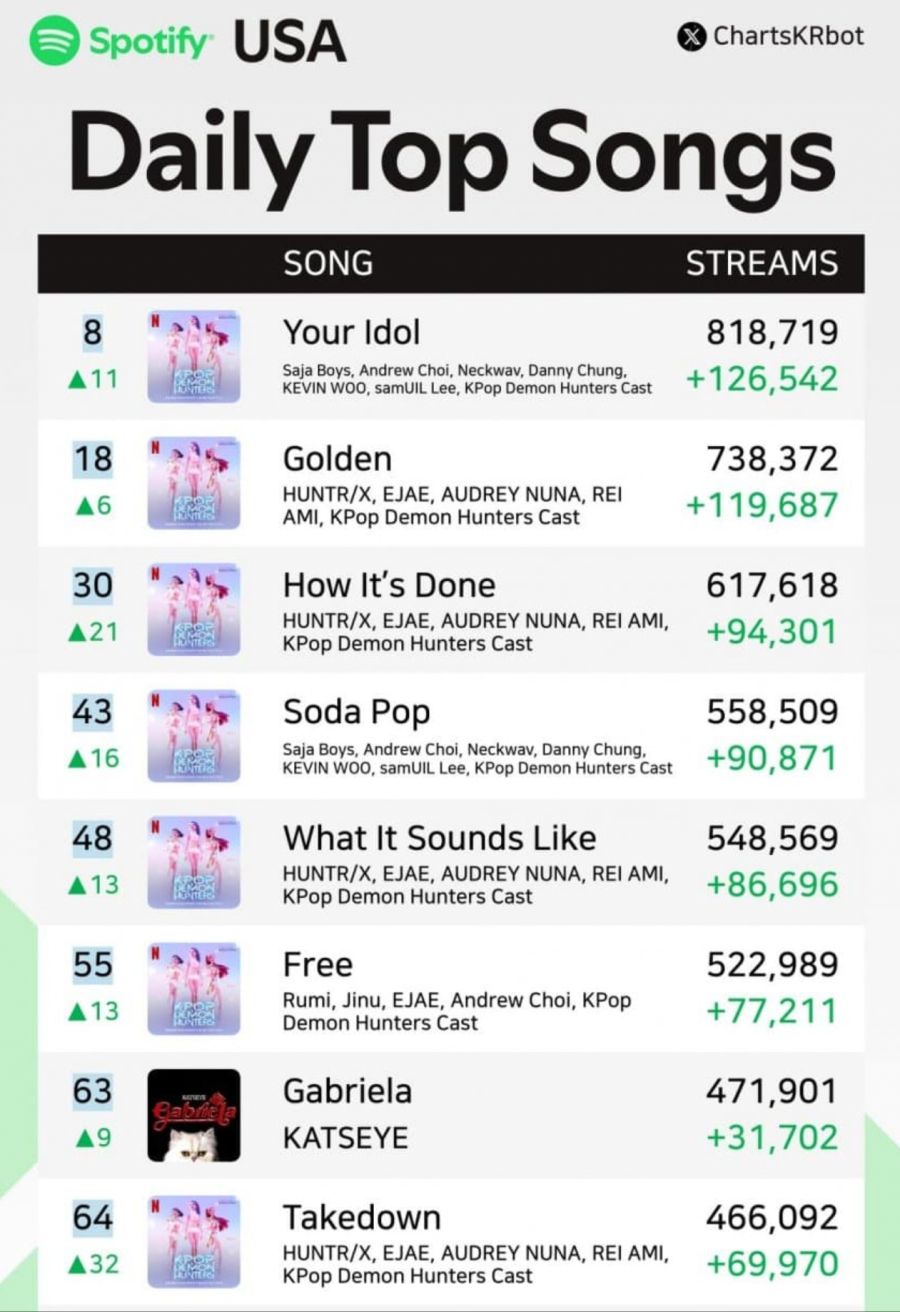The height and width of the screenshot is (1312, 900).
Task: Click the up arrow beside 32 for Takedown
Action: (76, 1265)
